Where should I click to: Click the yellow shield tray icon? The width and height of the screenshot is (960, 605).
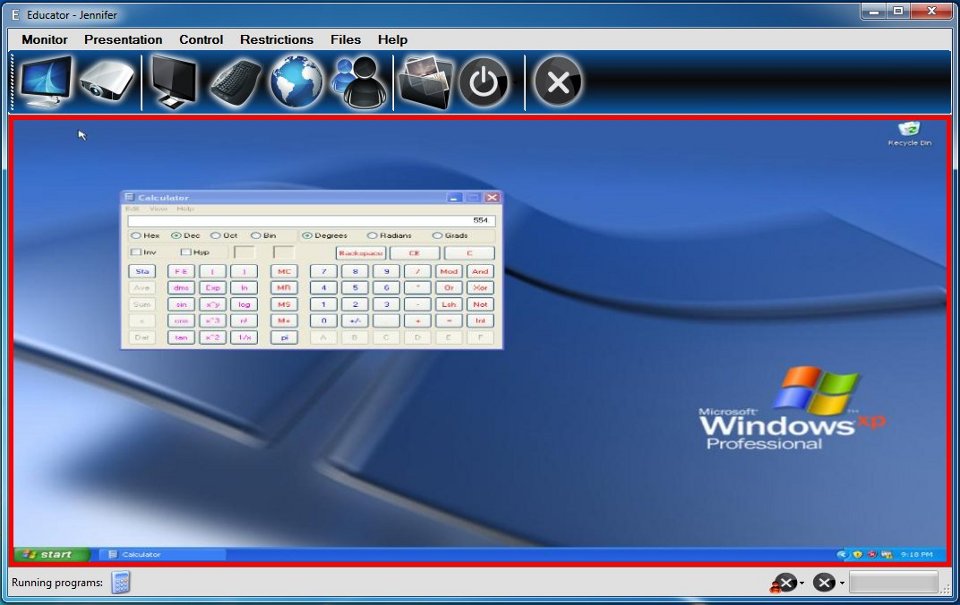coord(858,554)
